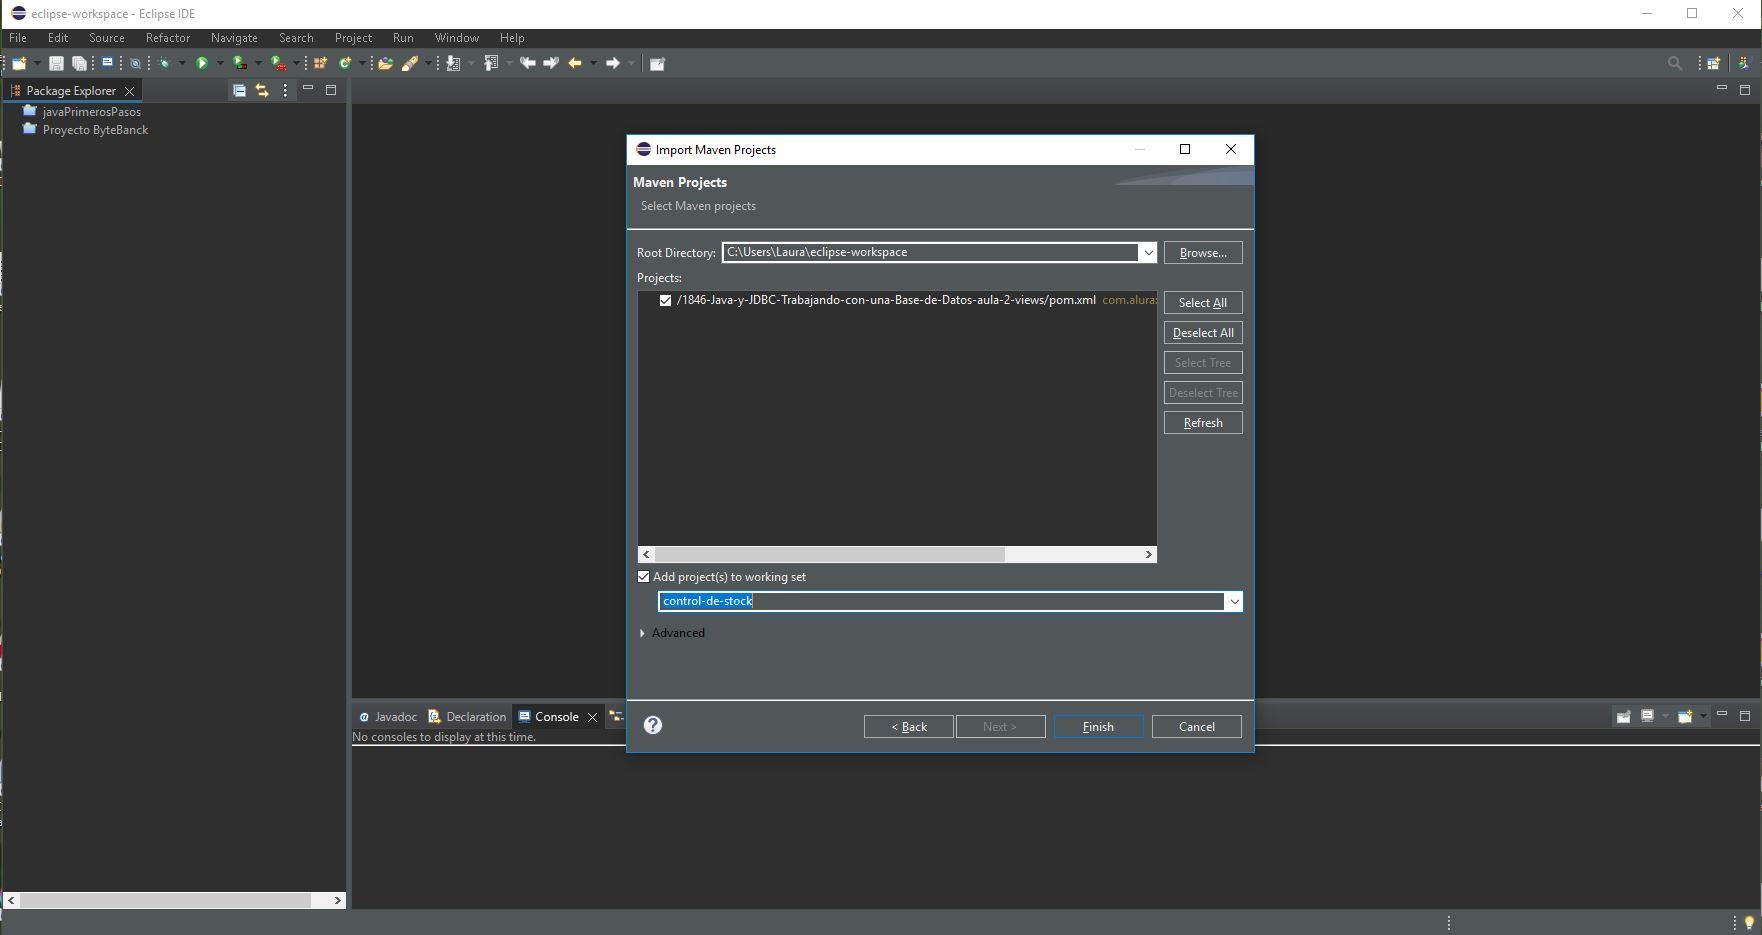
Task: Click the < Back button
Action: pyautogui.click(x=909, y=727)
